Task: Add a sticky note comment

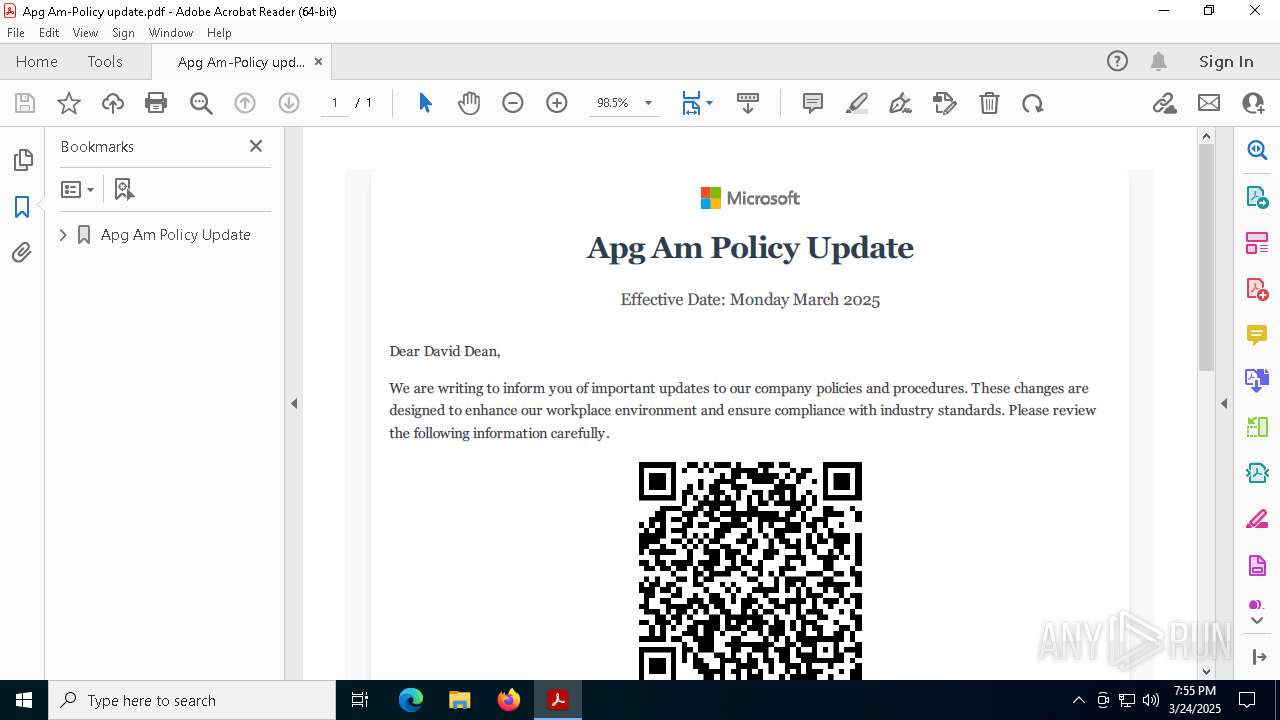Action: click(813, 103)
